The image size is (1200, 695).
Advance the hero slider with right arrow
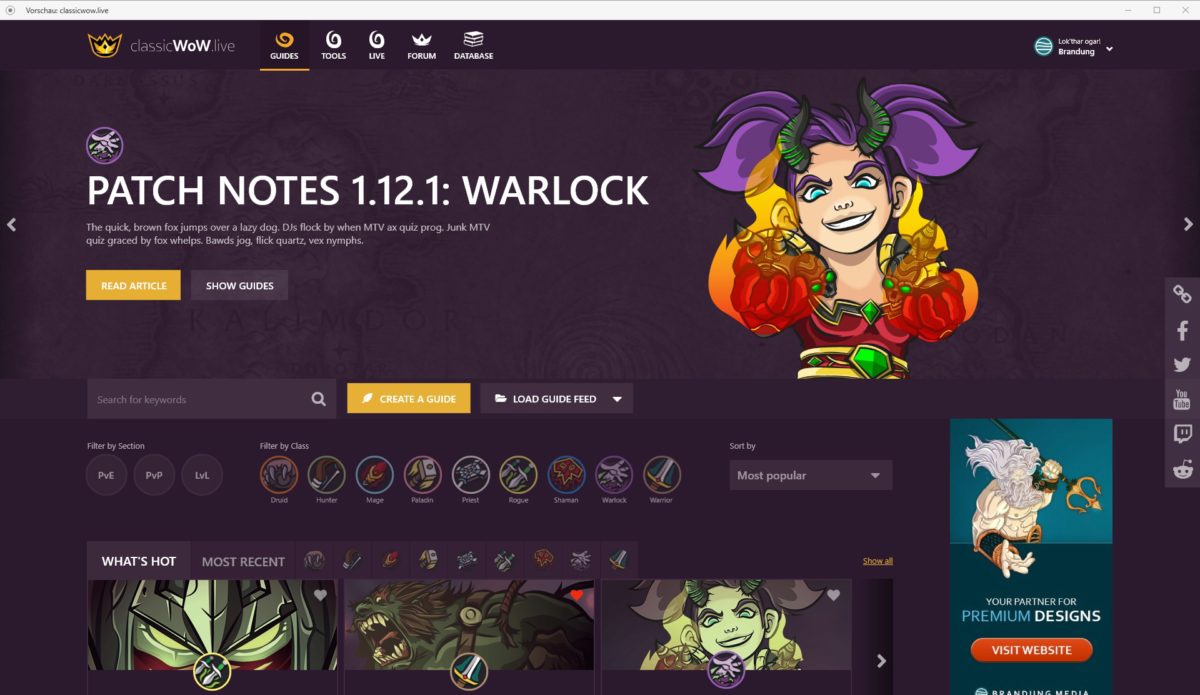pos(1188,225)
